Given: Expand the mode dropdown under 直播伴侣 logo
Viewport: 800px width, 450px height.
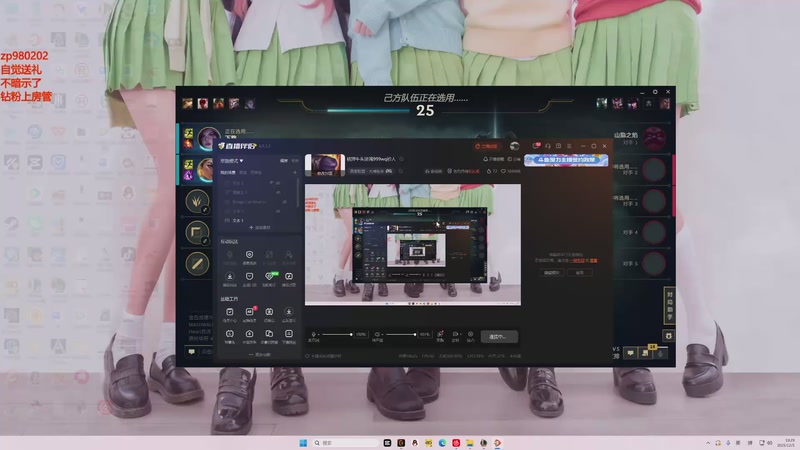Looking at the screenshot, I should point(232,160).
